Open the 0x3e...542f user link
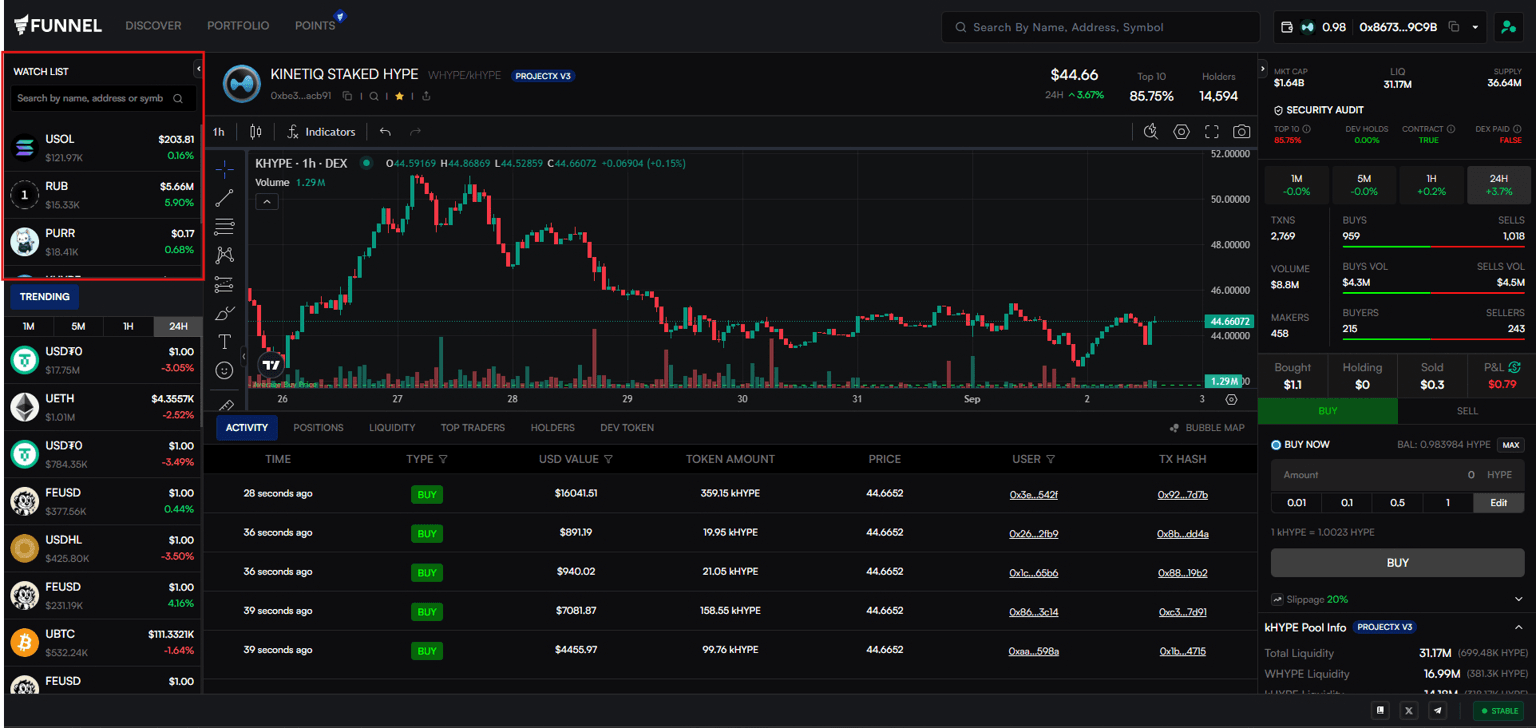The height and width of the screenshot is (728, 1536). pos(1033,494)
